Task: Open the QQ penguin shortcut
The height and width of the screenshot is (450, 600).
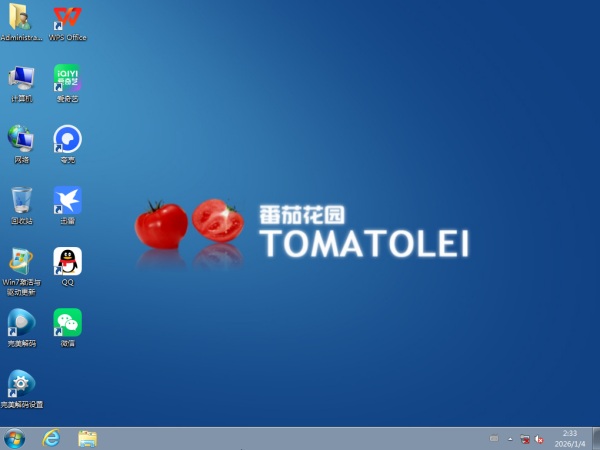Action: tap(67, 262)
